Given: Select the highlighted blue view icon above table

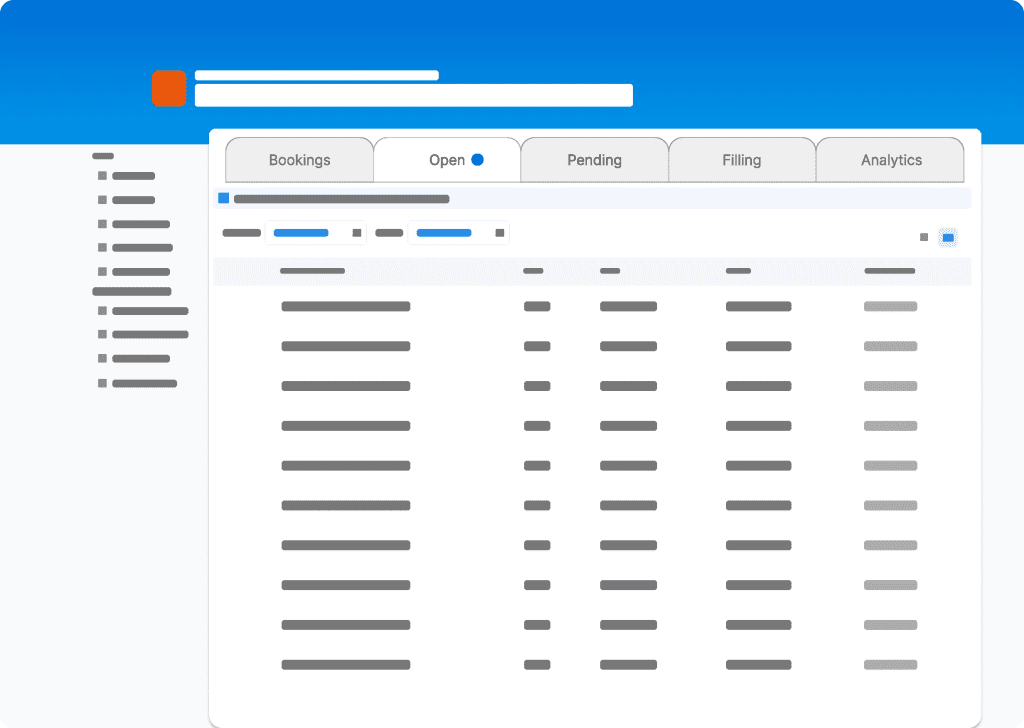Looking at the screenshot, I should 948,237.
